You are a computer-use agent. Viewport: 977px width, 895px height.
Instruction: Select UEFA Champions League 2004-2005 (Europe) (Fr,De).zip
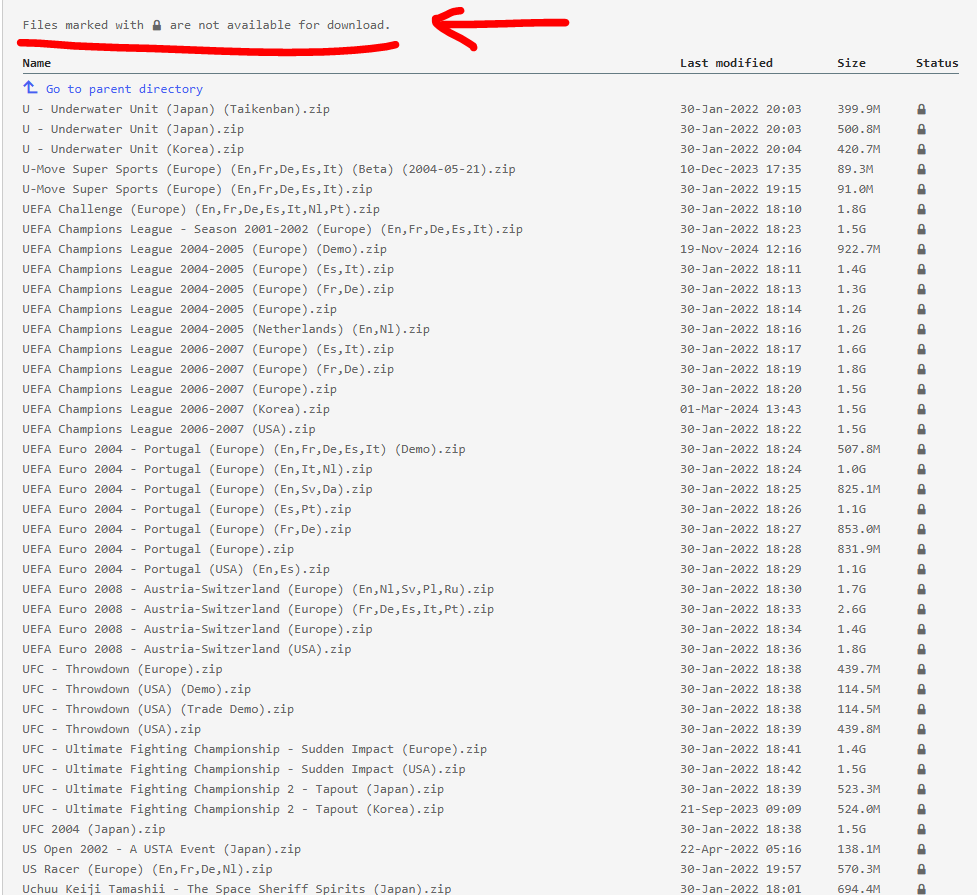208,289
